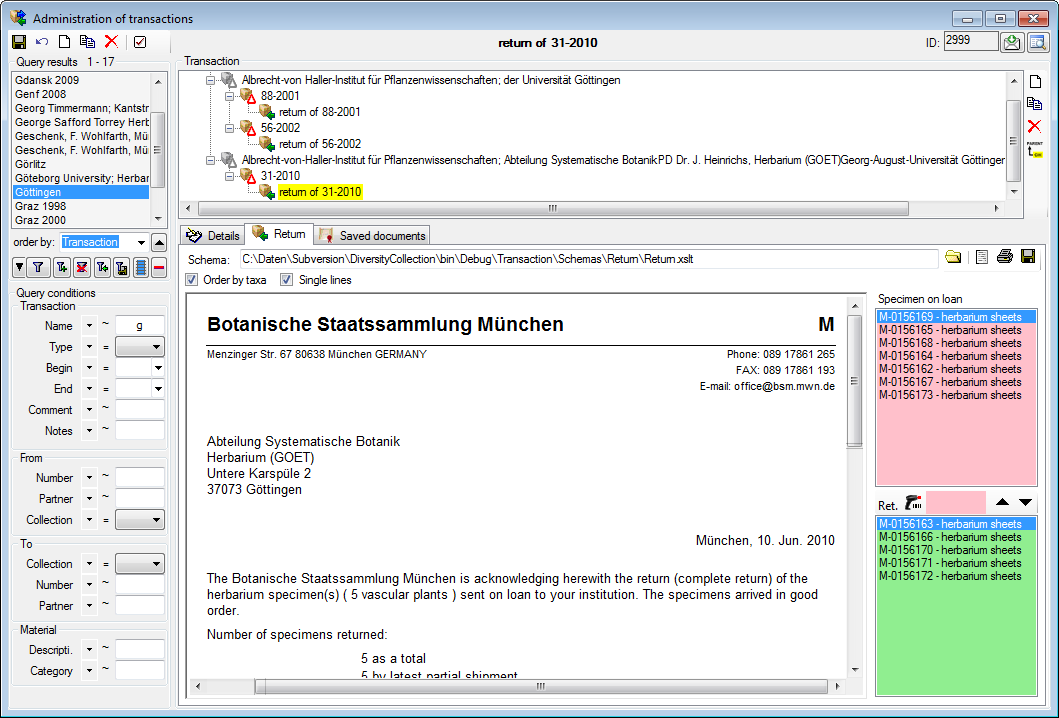Select the Return tab
The image size is (1059, 718).
point(279,234)
